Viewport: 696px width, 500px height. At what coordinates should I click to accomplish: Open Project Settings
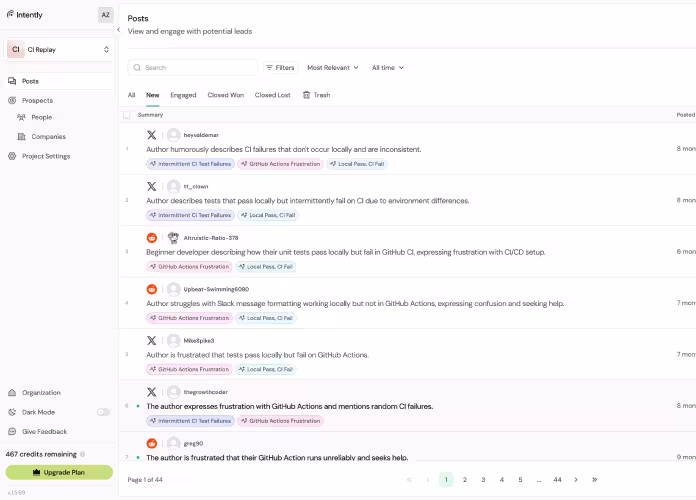tap(46, 156)
